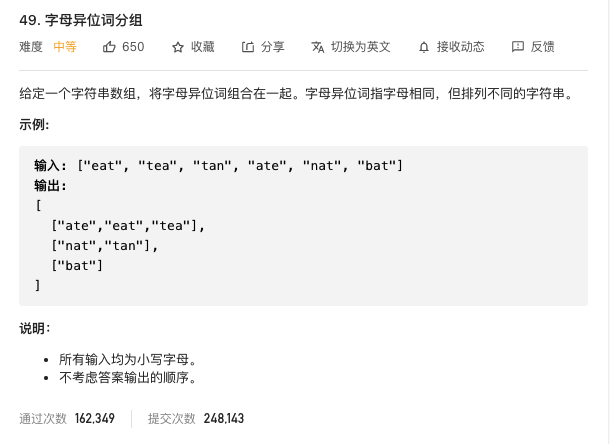Click the 示例 heading

34,125
